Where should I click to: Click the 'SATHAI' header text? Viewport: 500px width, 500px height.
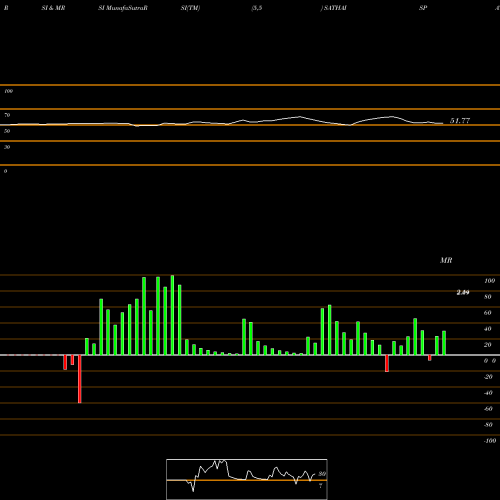point(334,8)
